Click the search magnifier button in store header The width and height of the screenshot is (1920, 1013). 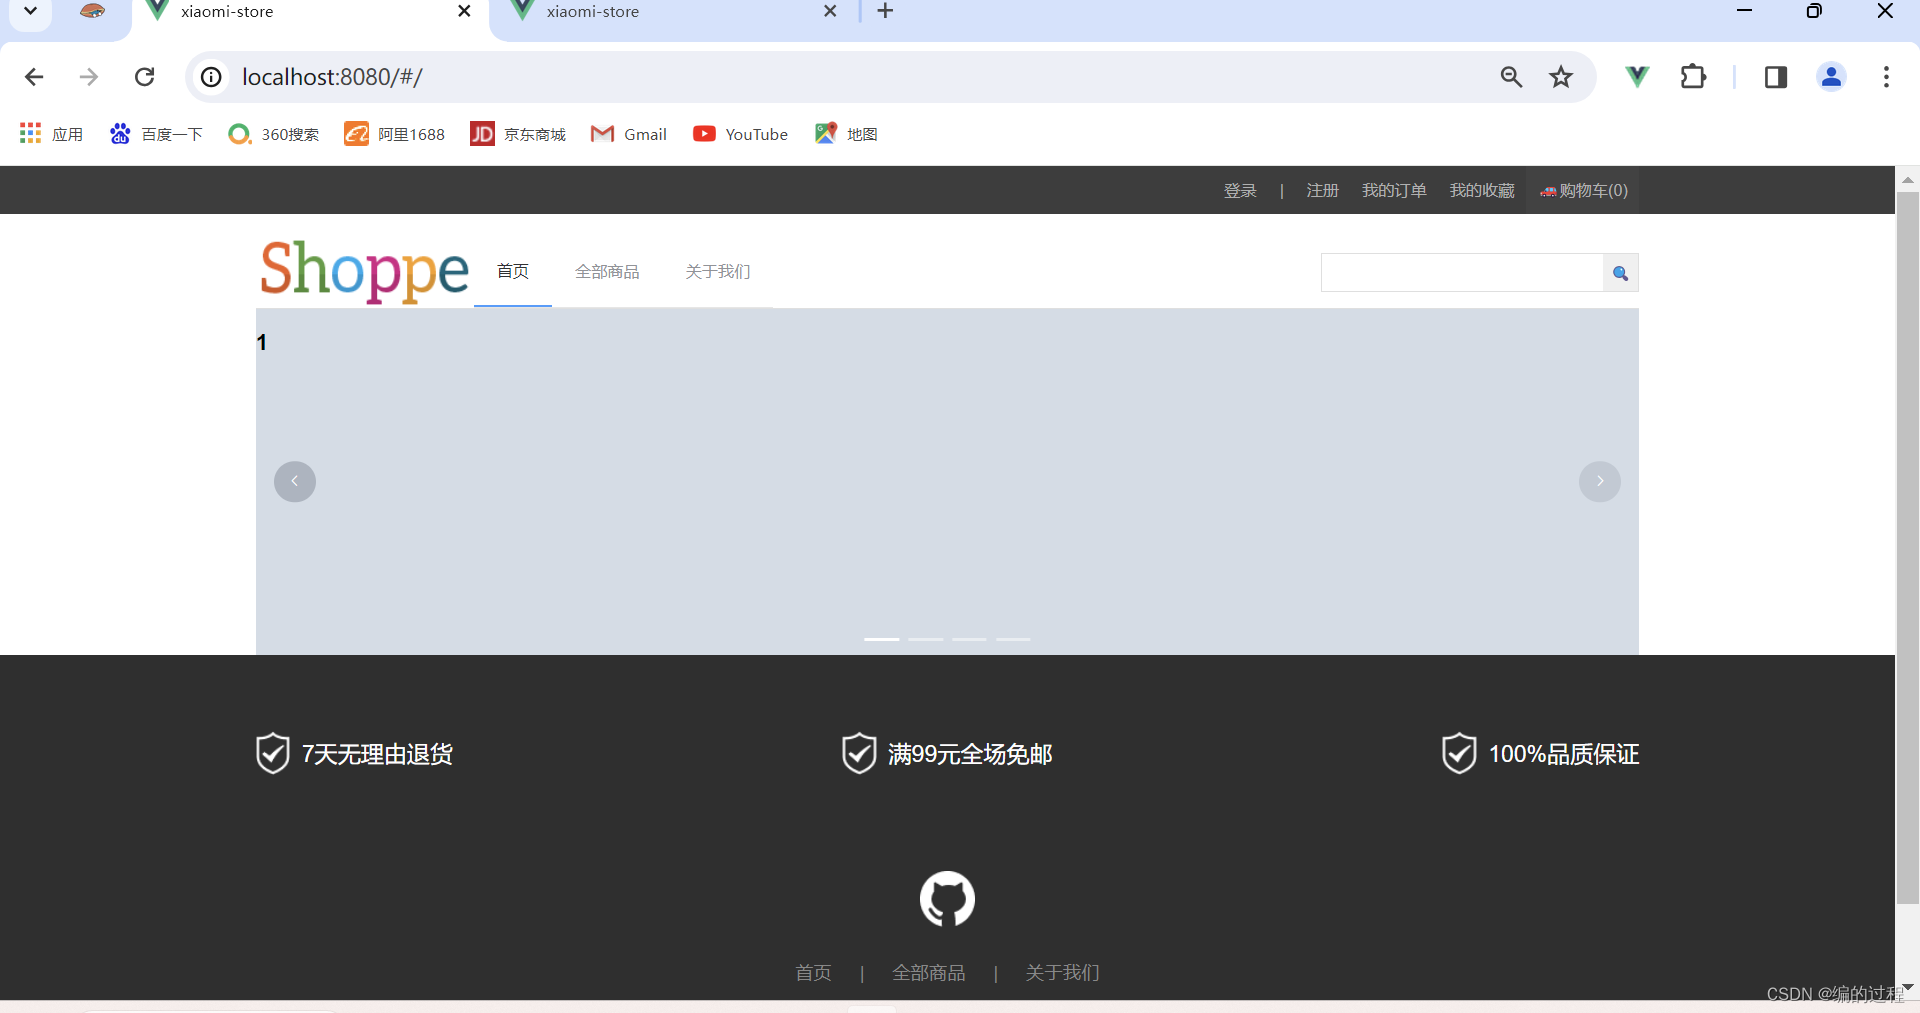point(1620,273)
